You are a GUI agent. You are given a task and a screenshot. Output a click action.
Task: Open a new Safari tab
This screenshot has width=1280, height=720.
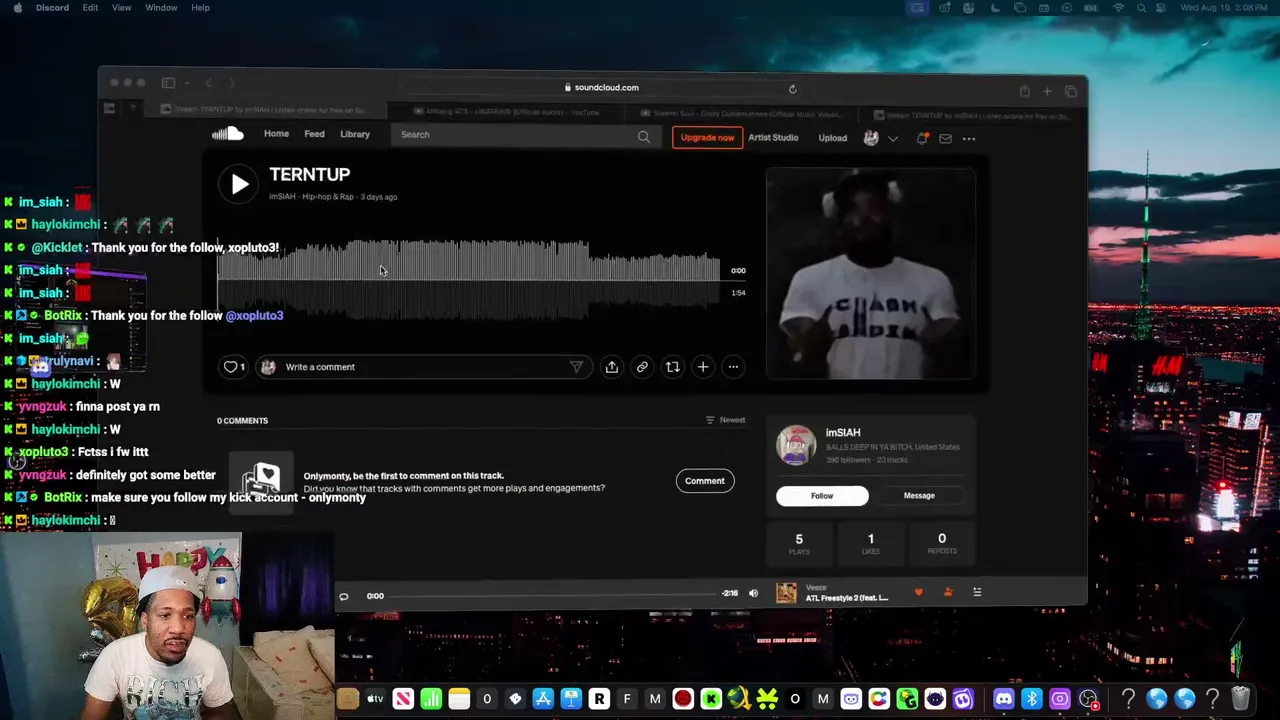1047,92
